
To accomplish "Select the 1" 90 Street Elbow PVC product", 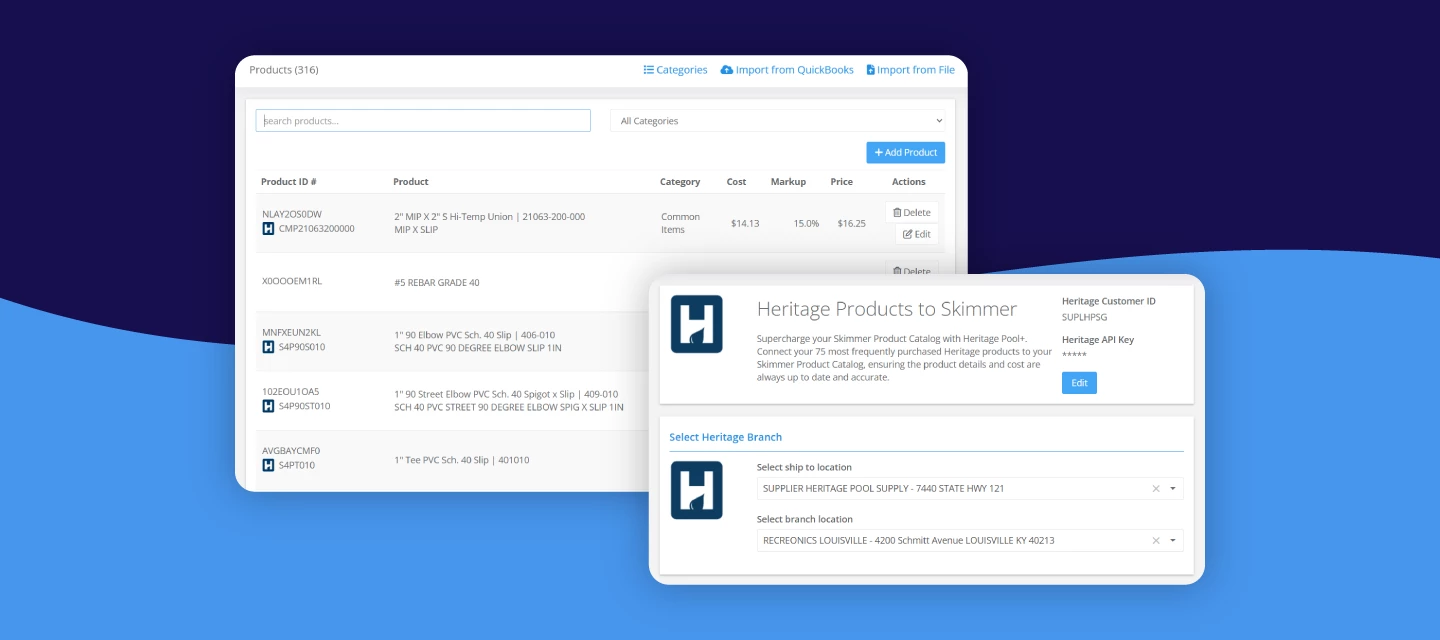I will (509, 401).
